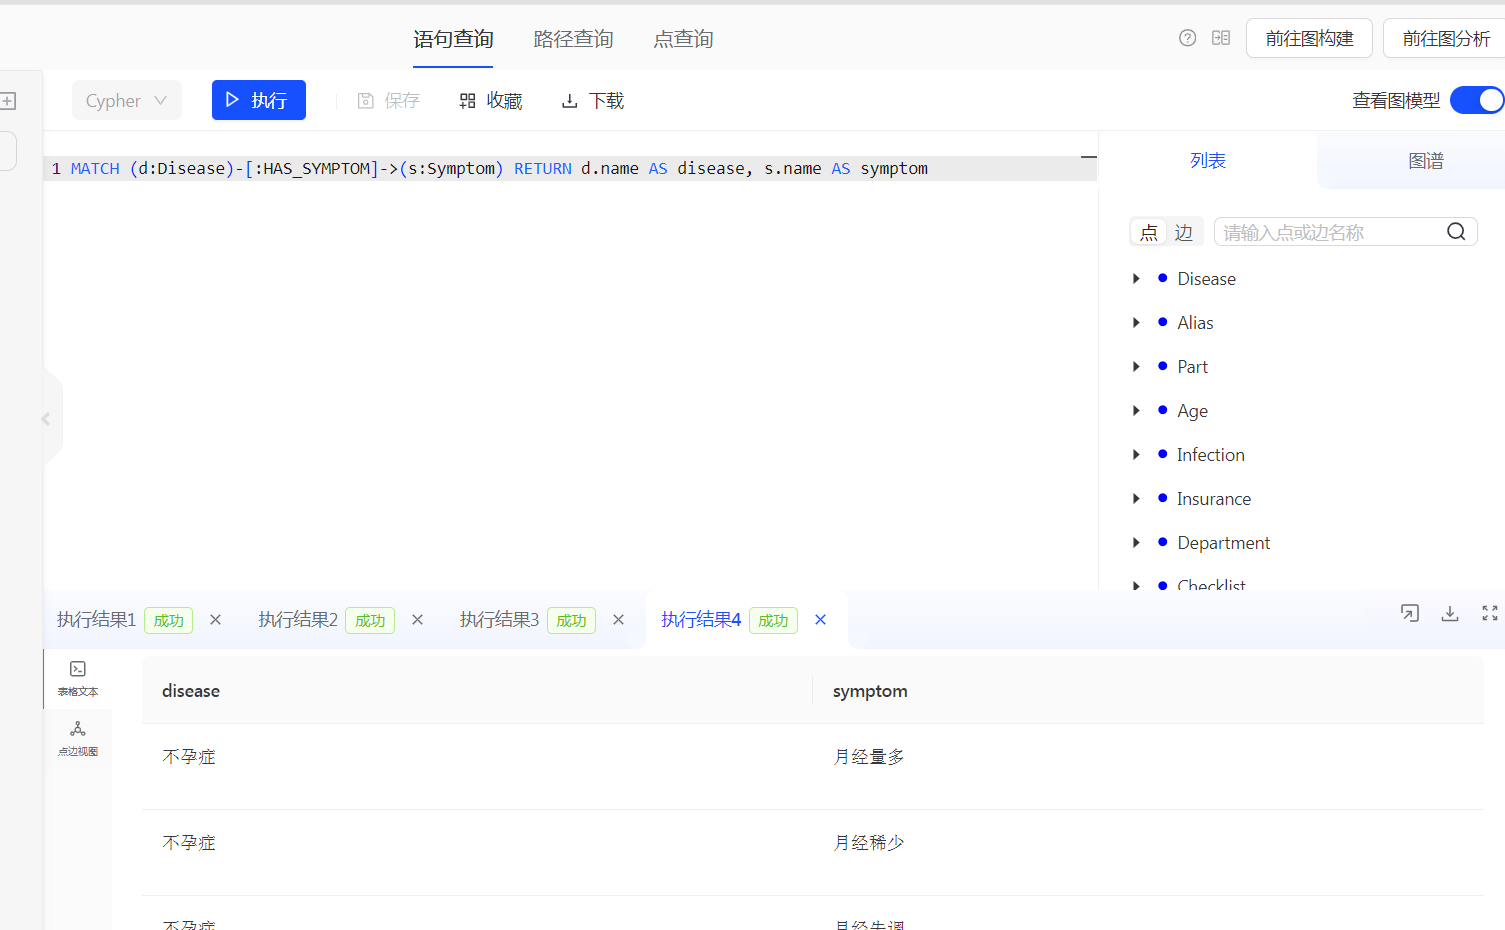
Task: Select the 点 filter option
Action: tap(1148, 231)
